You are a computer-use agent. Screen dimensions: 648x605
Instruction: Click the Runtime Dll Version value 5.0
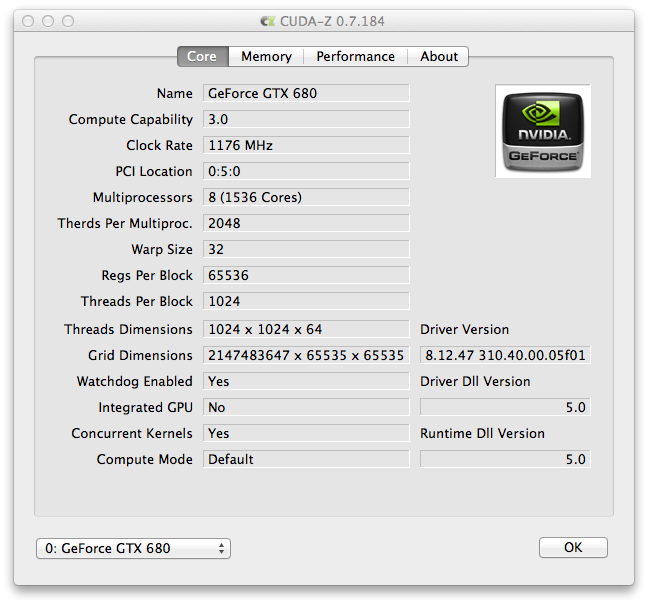coord(505,459)
